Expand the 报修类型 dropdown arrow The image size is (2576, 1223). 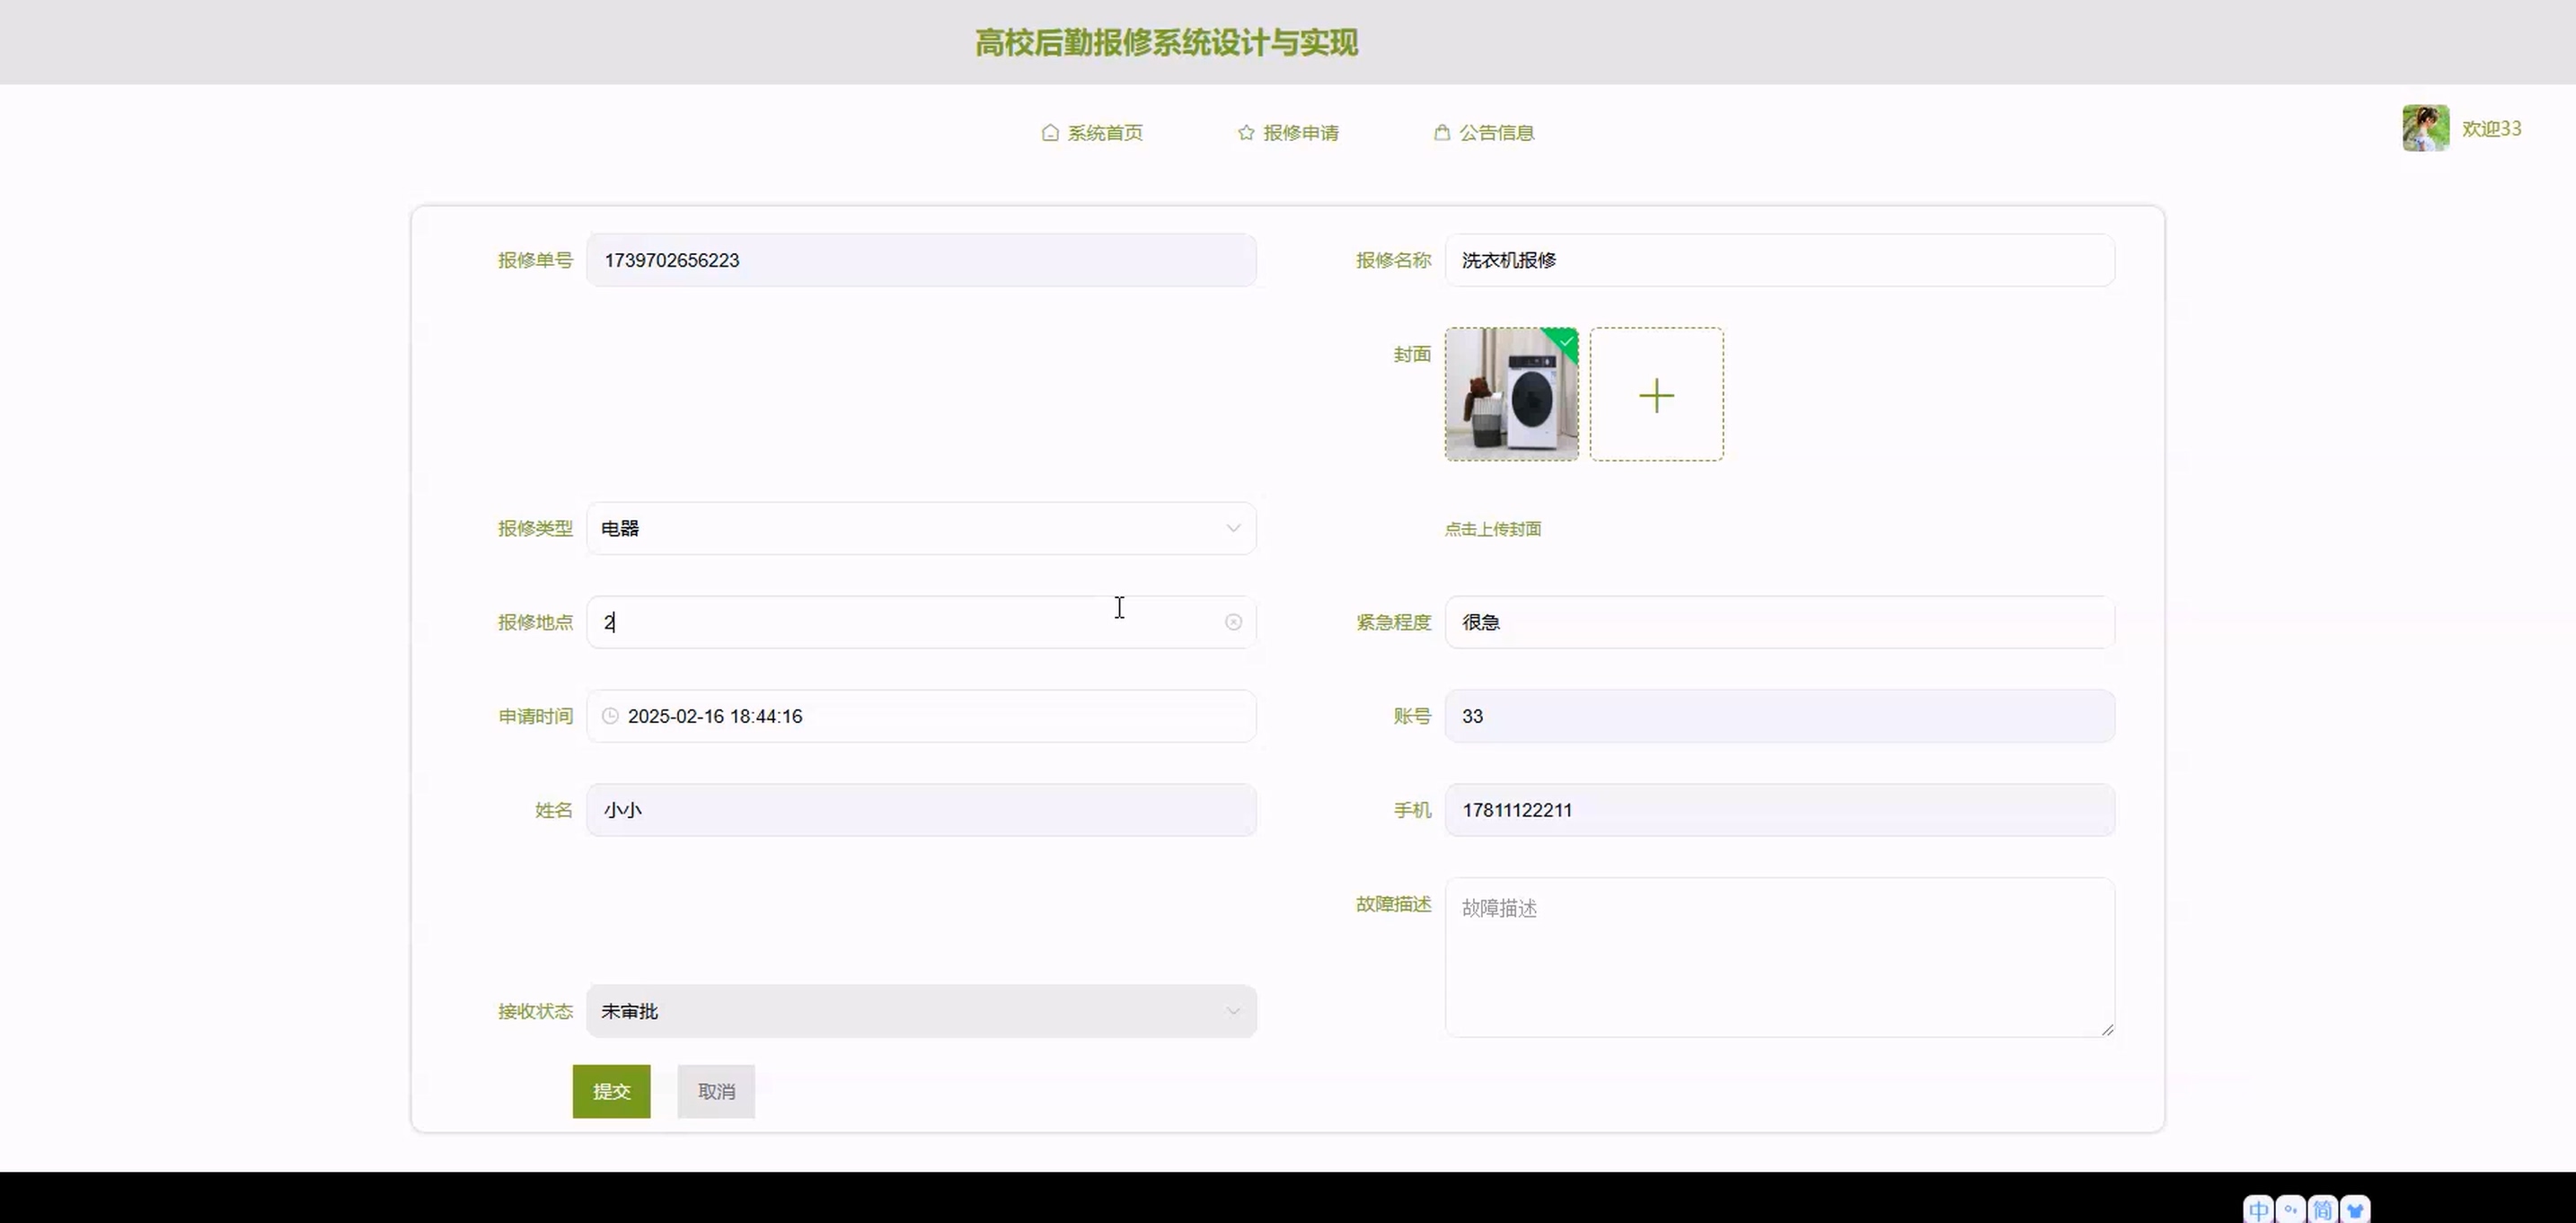point(1232,528)
